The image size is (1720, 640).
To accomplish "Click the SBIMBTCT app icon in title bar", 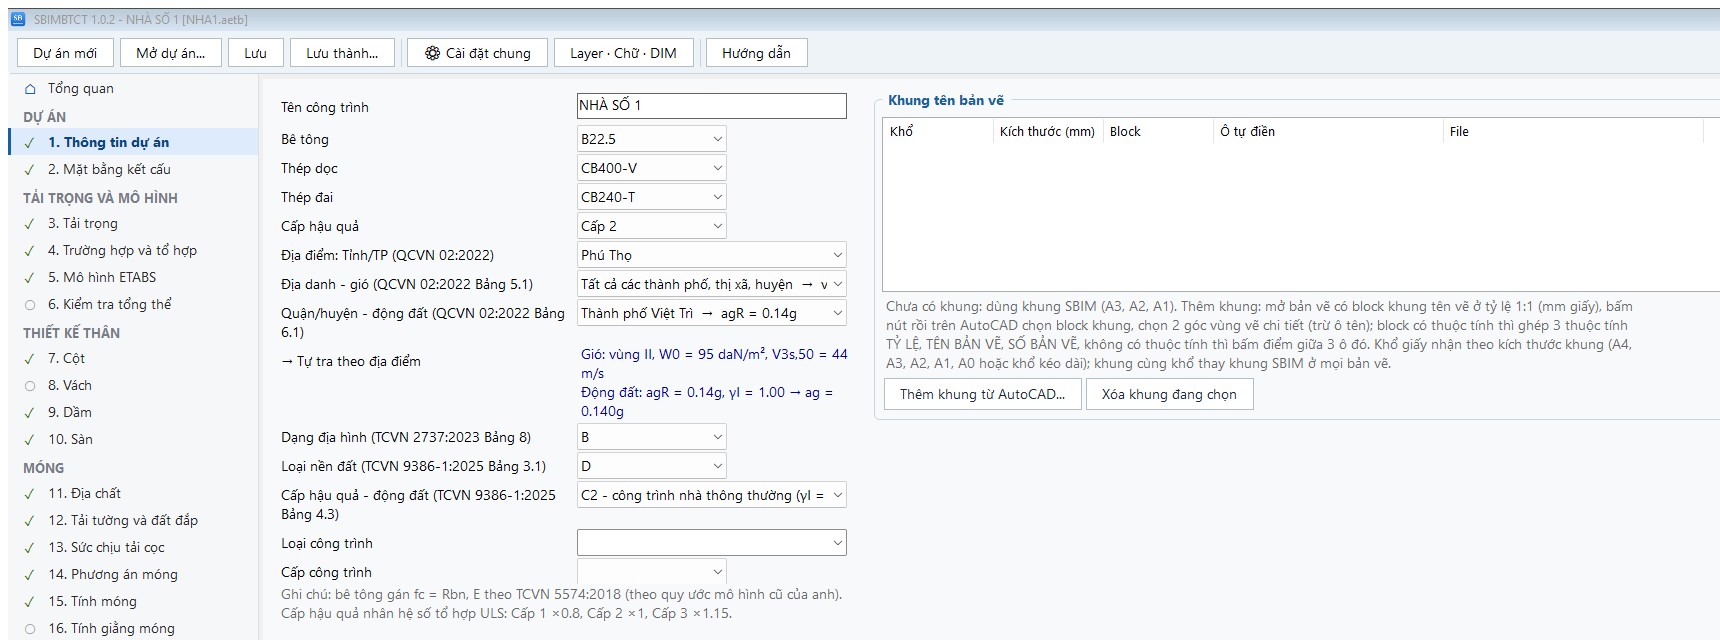I will click(17, 19).
